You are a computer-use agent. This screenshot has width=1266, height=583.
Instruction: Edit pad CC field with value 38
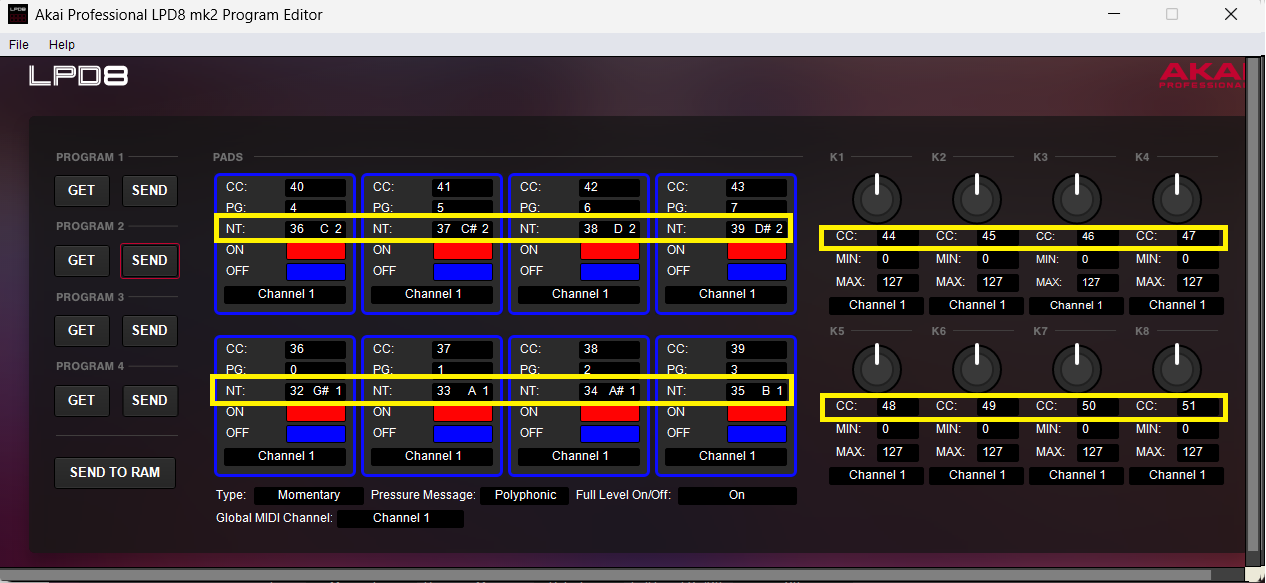610,349
